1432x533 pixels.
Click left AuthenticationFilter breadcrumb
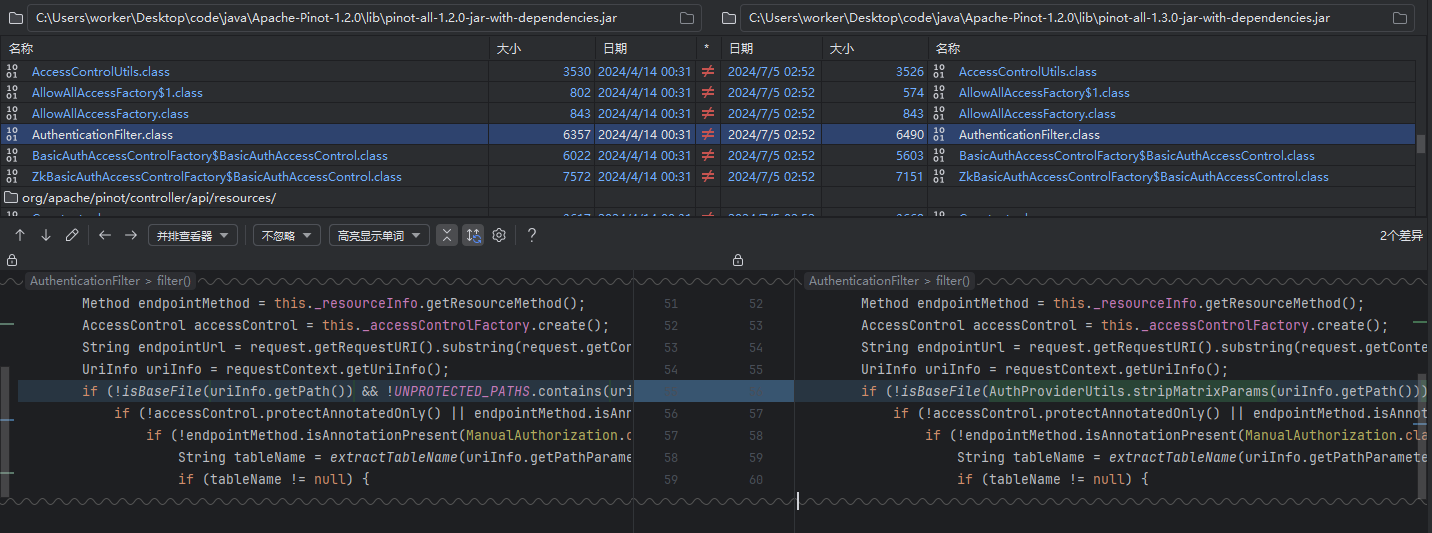(x=85, y=281)
